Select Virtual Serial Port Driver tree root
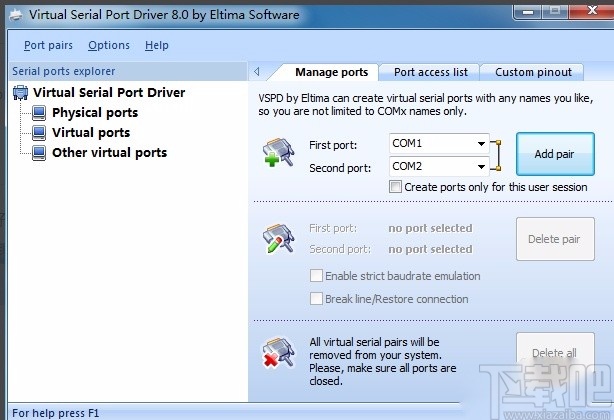This screenshot has height=420, width=614. tap(109, 93)
